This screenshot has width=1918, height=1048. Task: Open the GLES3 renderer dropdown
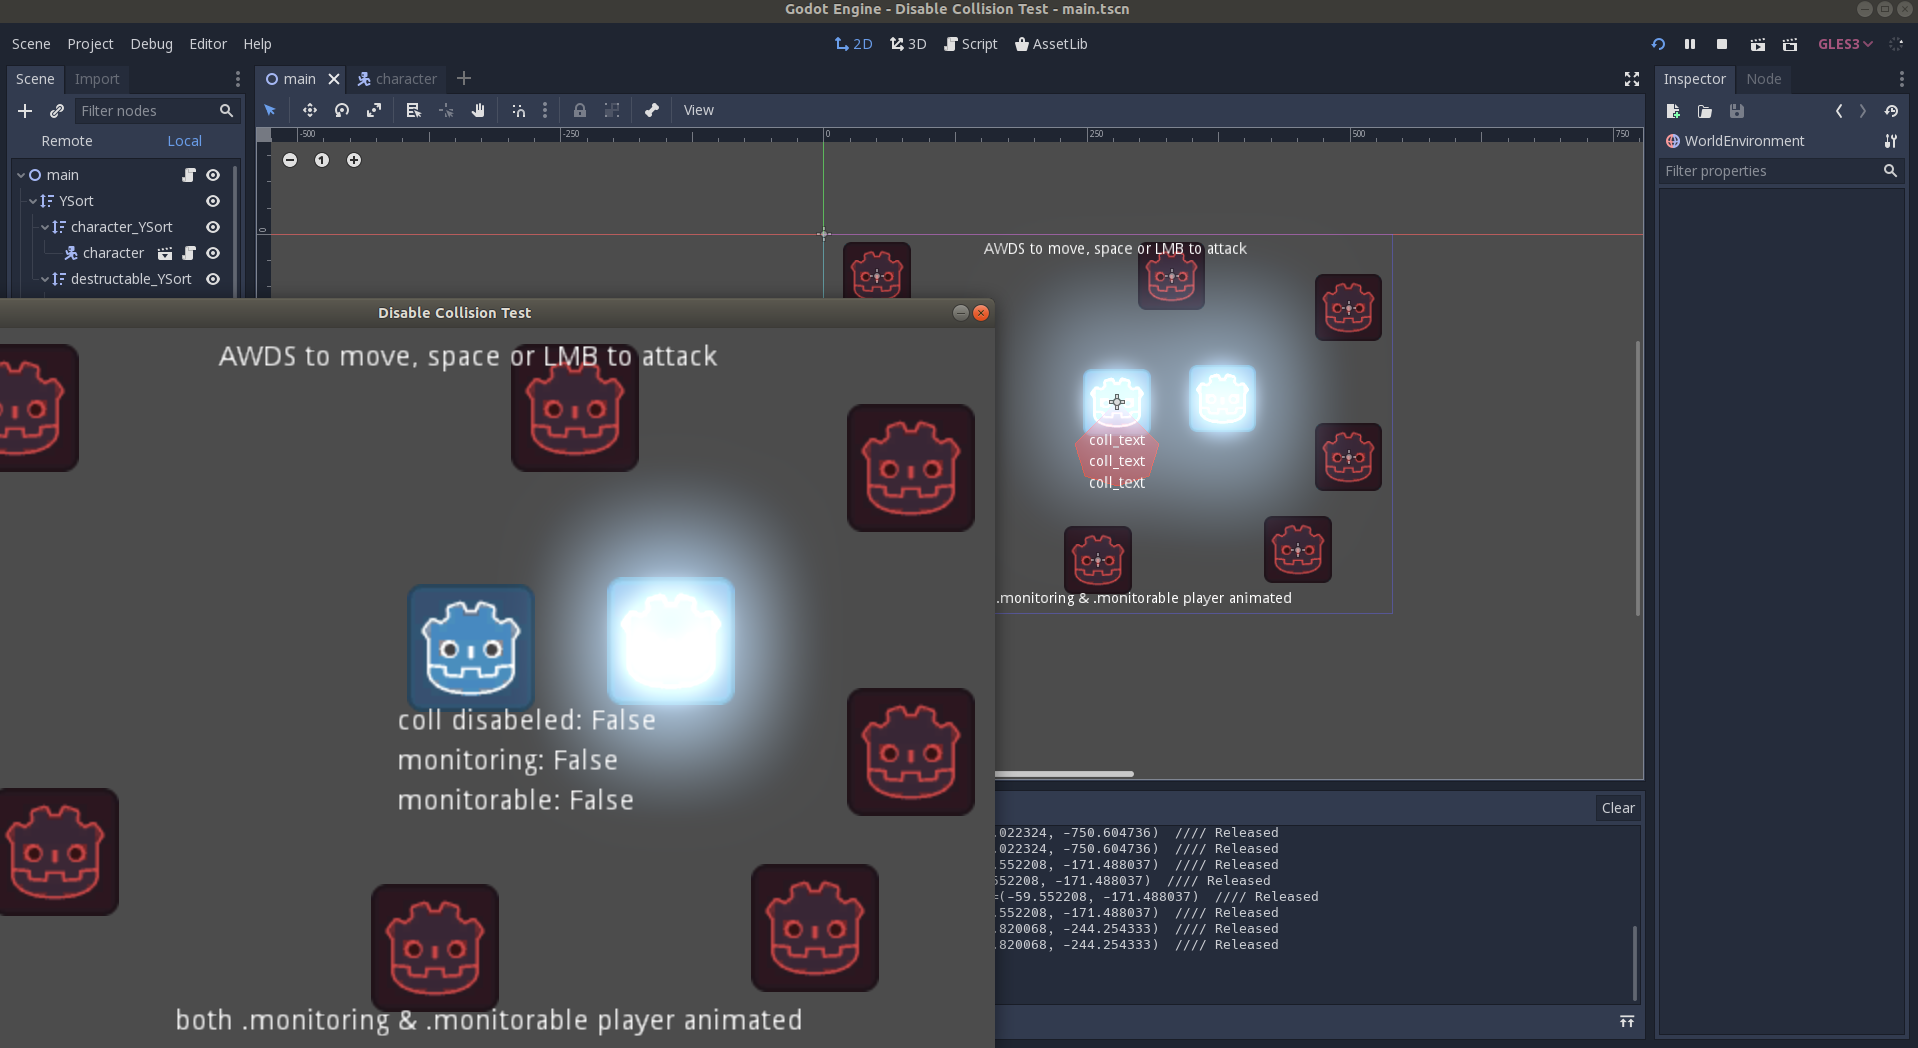[x=1844, y=44]
